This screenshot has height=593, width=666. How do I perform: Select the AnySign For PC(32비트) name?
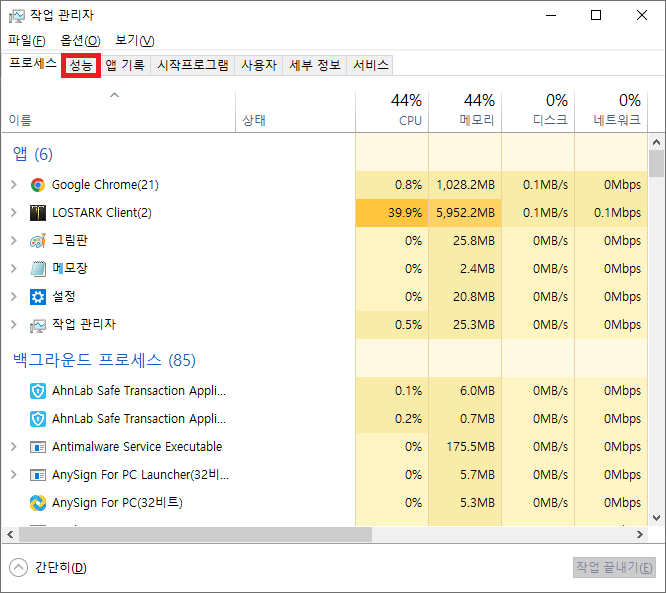pos(117,503)
